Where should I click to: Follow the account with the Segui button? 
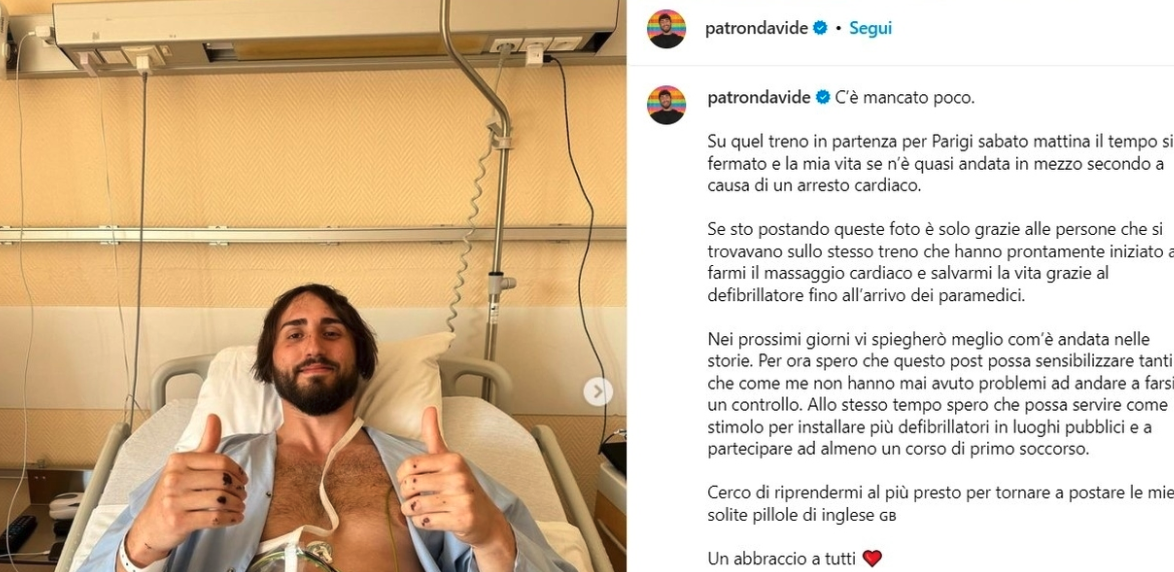(x=870, y=28)
